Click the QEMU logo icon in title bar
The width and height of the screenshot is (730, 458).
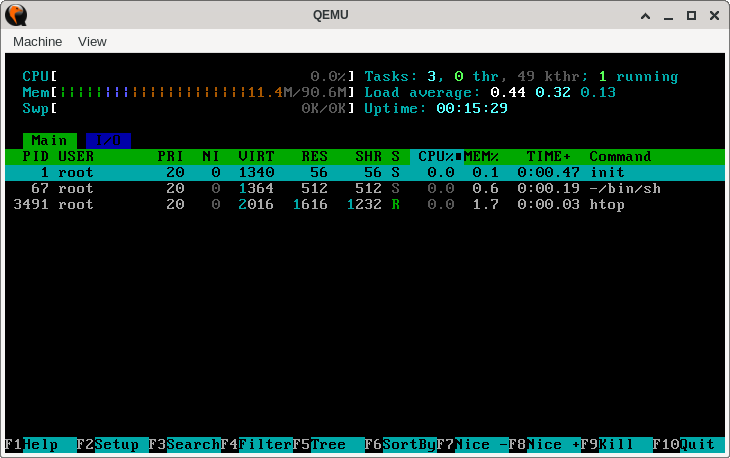tap(16, 15)
